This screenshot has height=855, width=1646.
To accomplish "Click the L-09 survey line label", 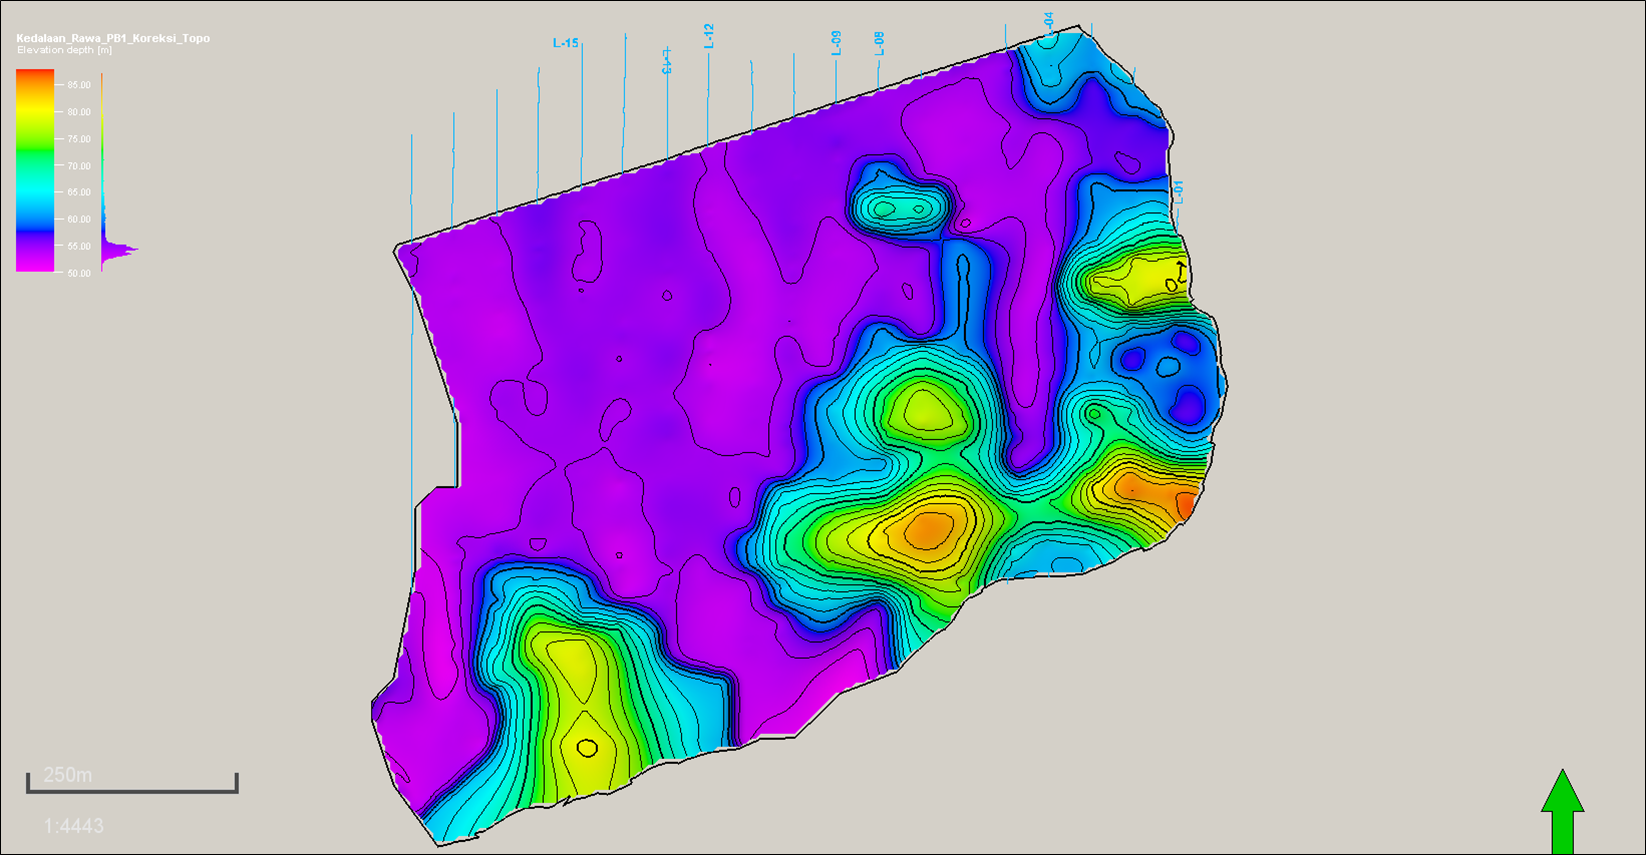I will [x=836, y=42].
